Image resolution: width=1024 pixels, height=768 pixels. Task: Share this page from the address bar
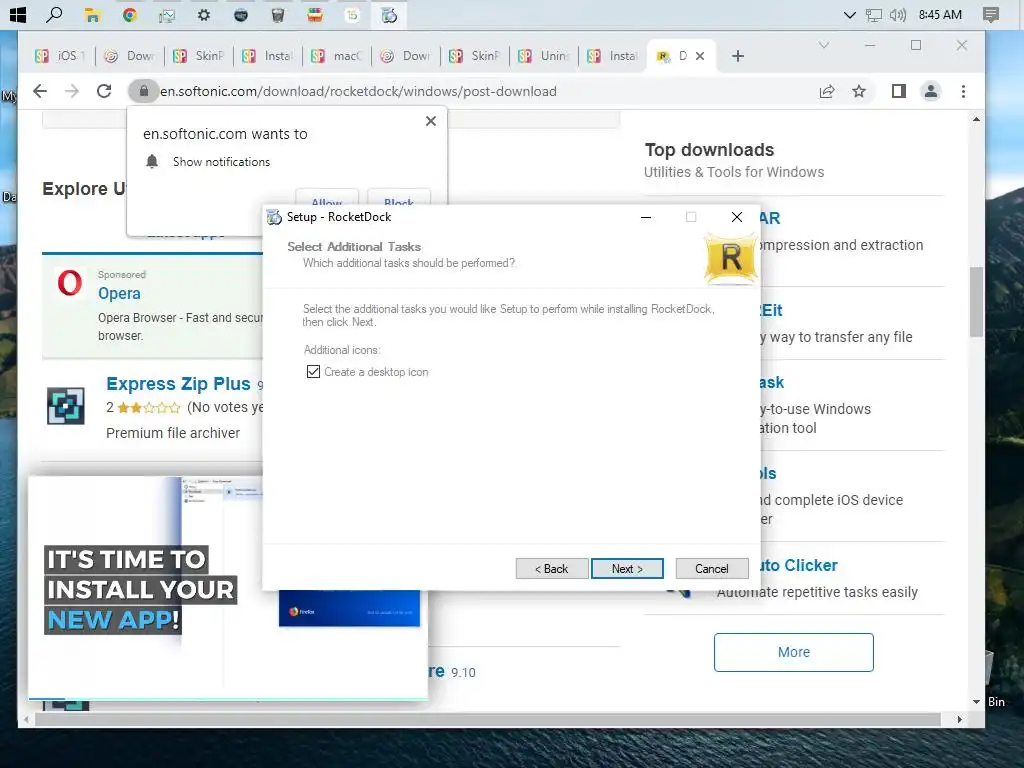827,91
